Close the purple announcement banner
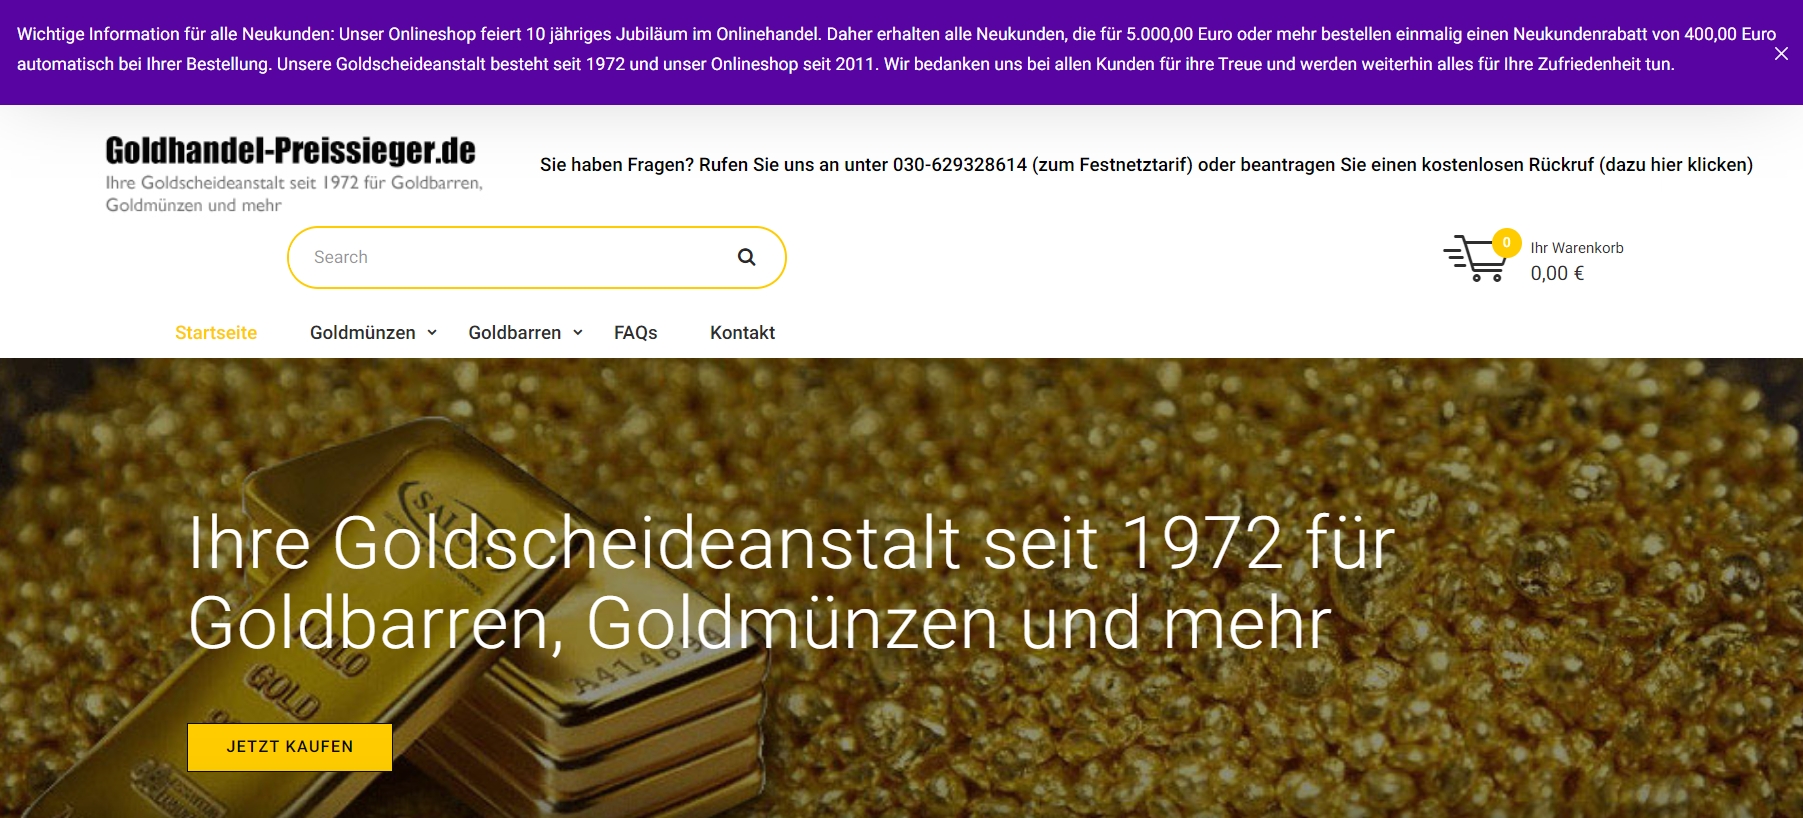This screenshot has width=1803, height=818. click(1781, 54)
